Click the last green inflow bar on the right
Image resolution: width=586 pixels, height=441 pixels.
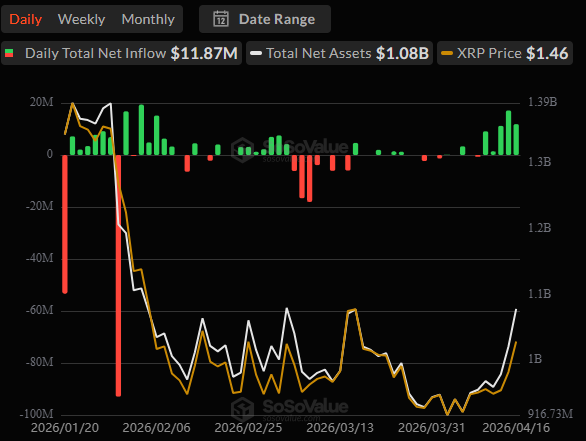(x=516, y=139)
